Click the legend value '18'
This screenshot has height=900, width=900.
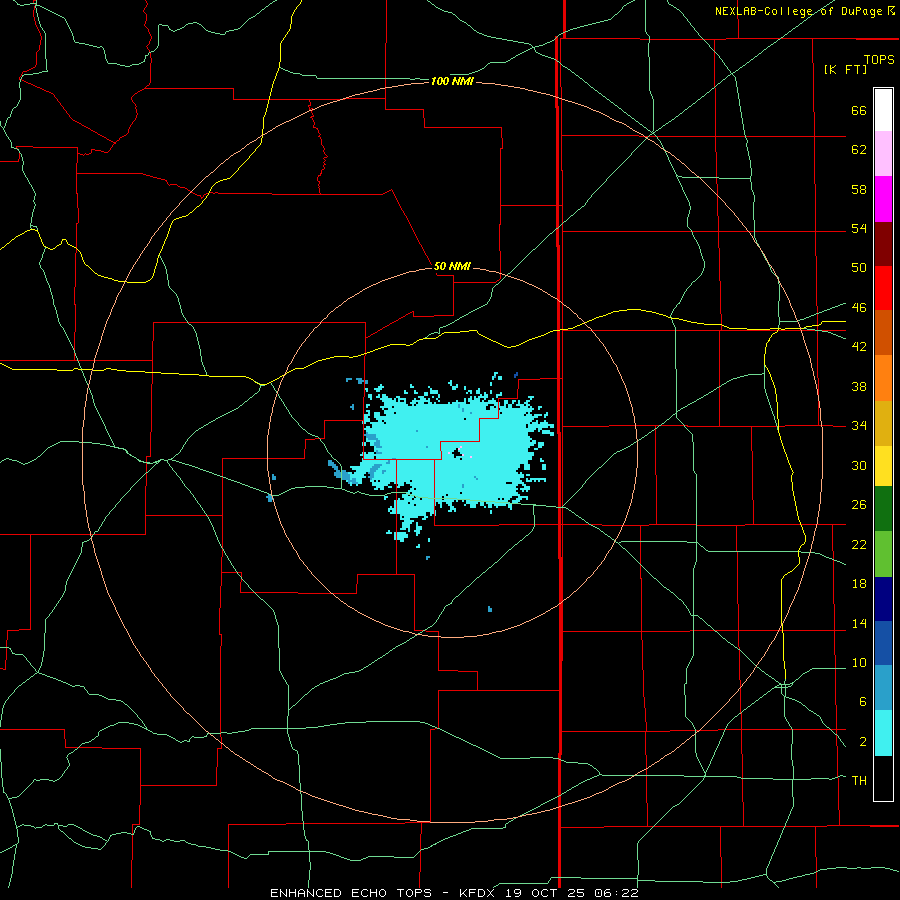(x=859, y=584)
